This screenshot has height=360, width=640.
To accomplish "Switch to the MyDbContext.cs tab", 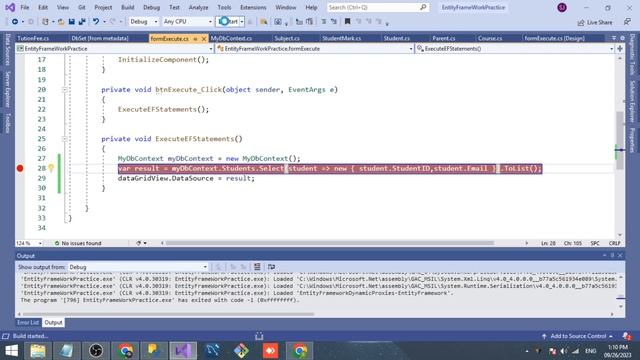I will tap(231, 38).
